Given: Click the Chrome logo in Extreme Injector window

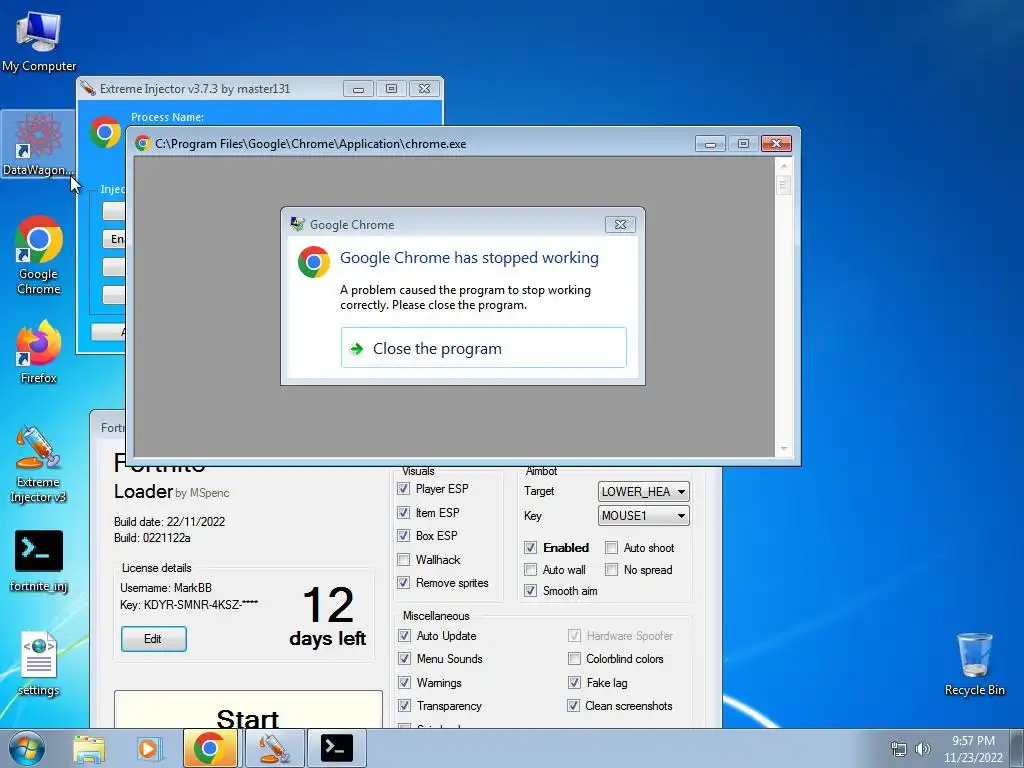Looking at the screenshot, I should click(104, 132).
